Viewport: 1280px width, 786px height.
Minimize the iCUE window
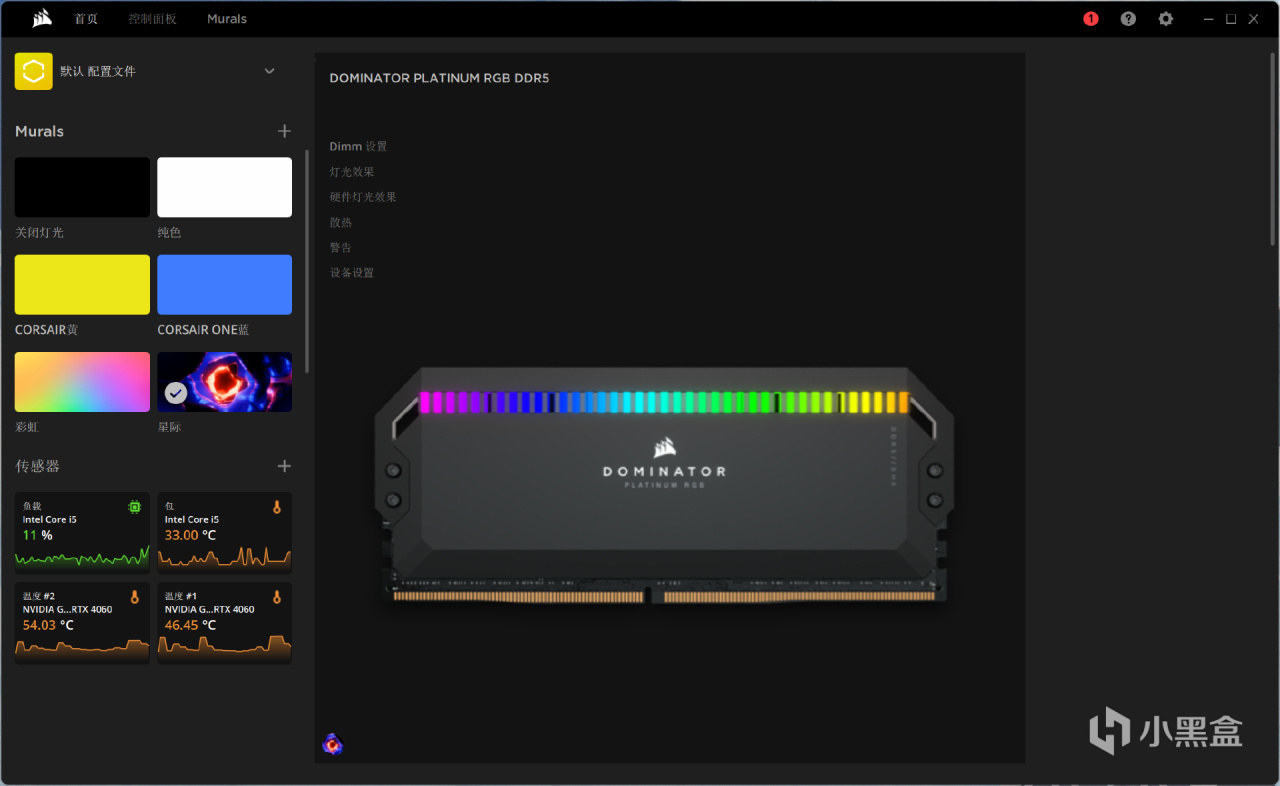pos(1210,19)
